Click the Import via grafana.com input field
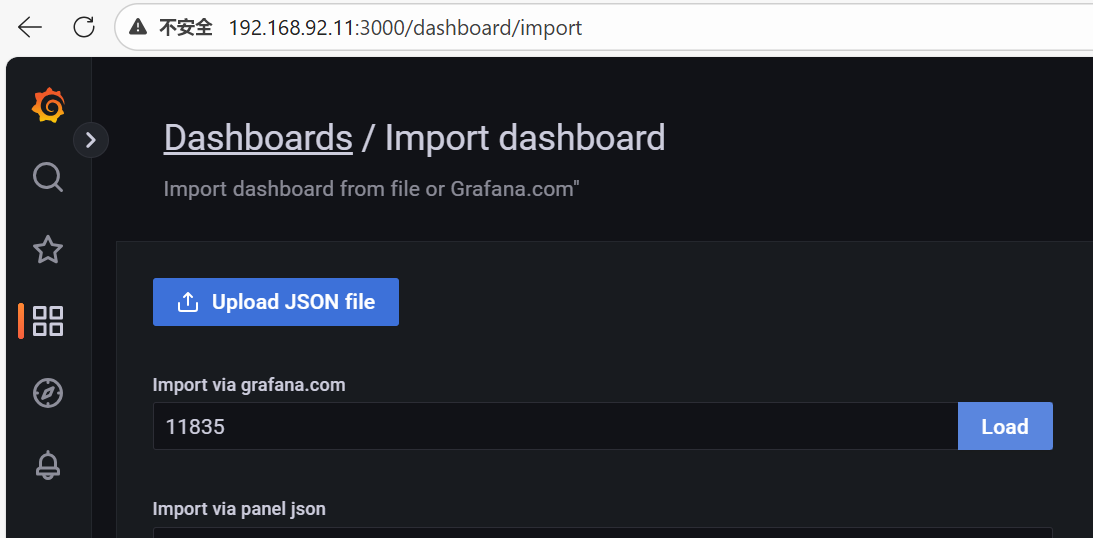This screenshot has width=1093, height=538. click(x=556, y=426)
